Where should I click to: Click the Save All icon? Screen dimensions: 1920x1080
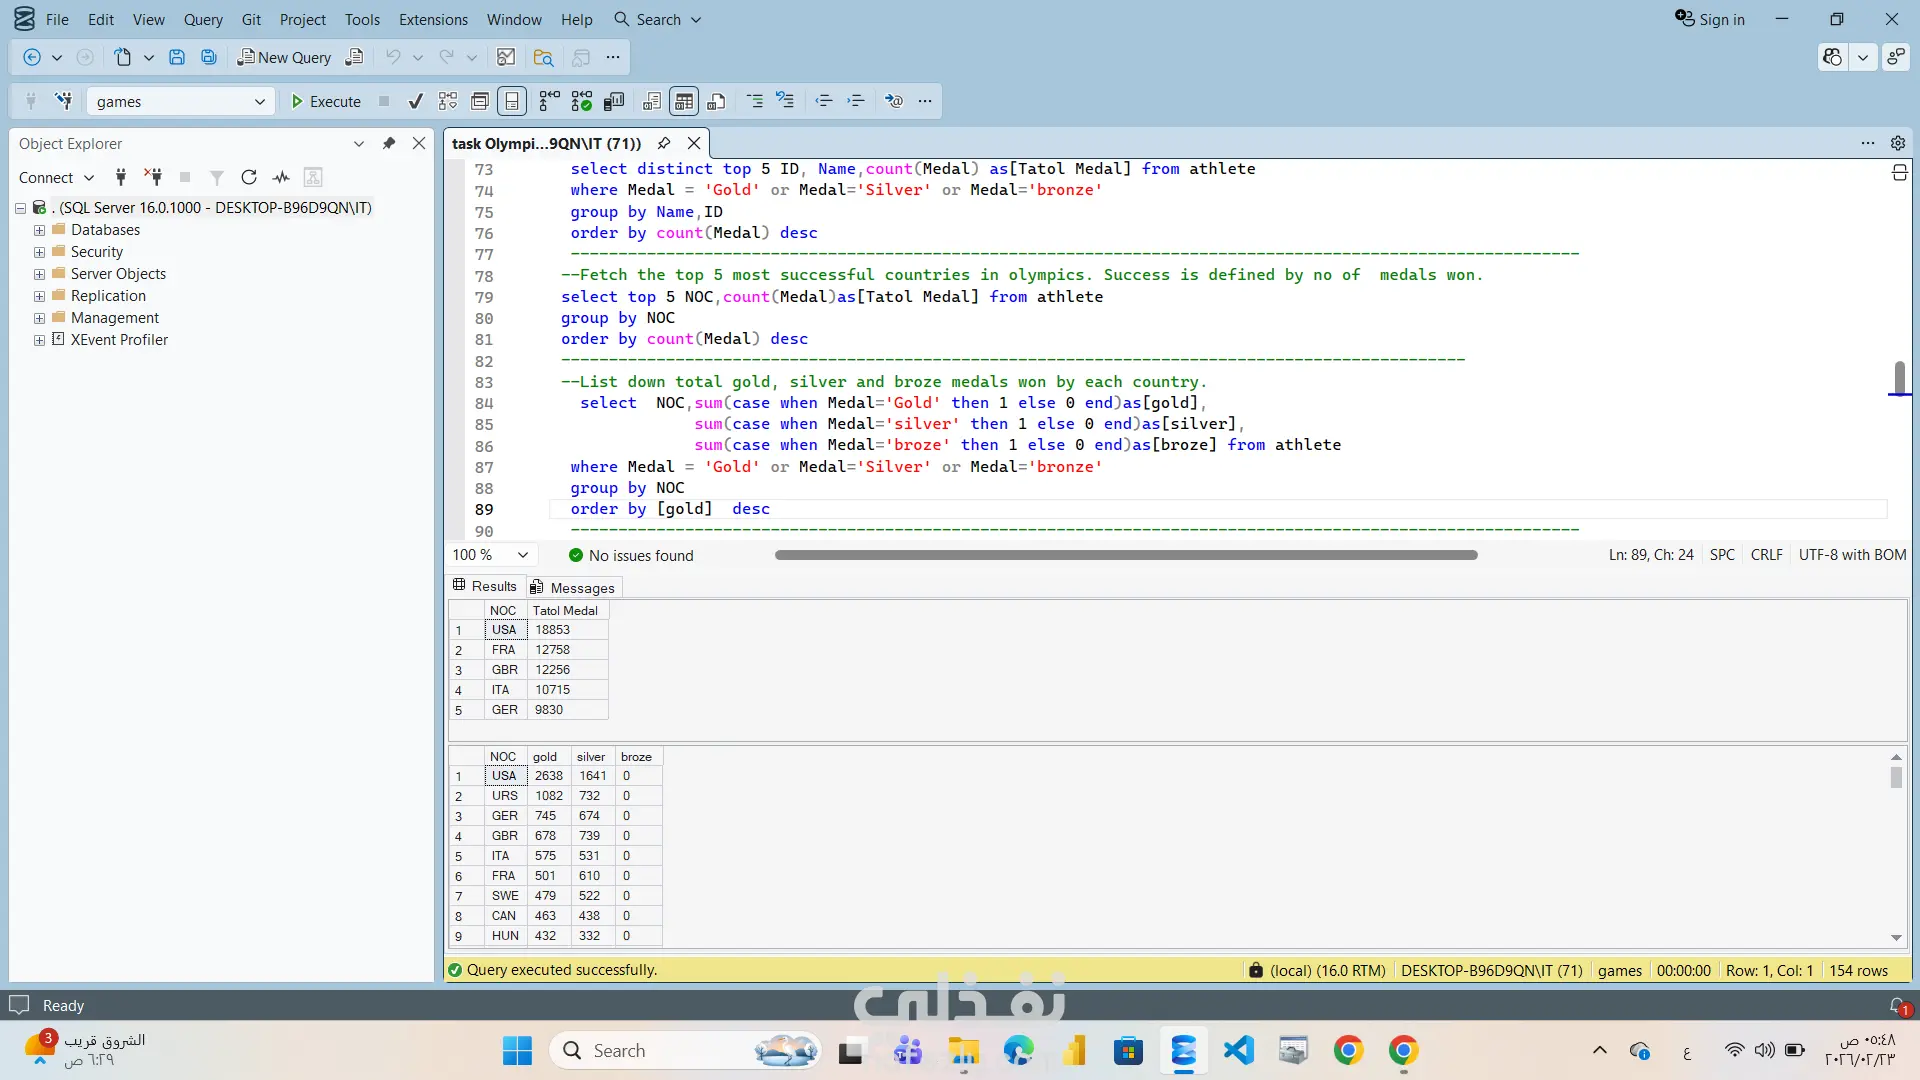point(209,57)
